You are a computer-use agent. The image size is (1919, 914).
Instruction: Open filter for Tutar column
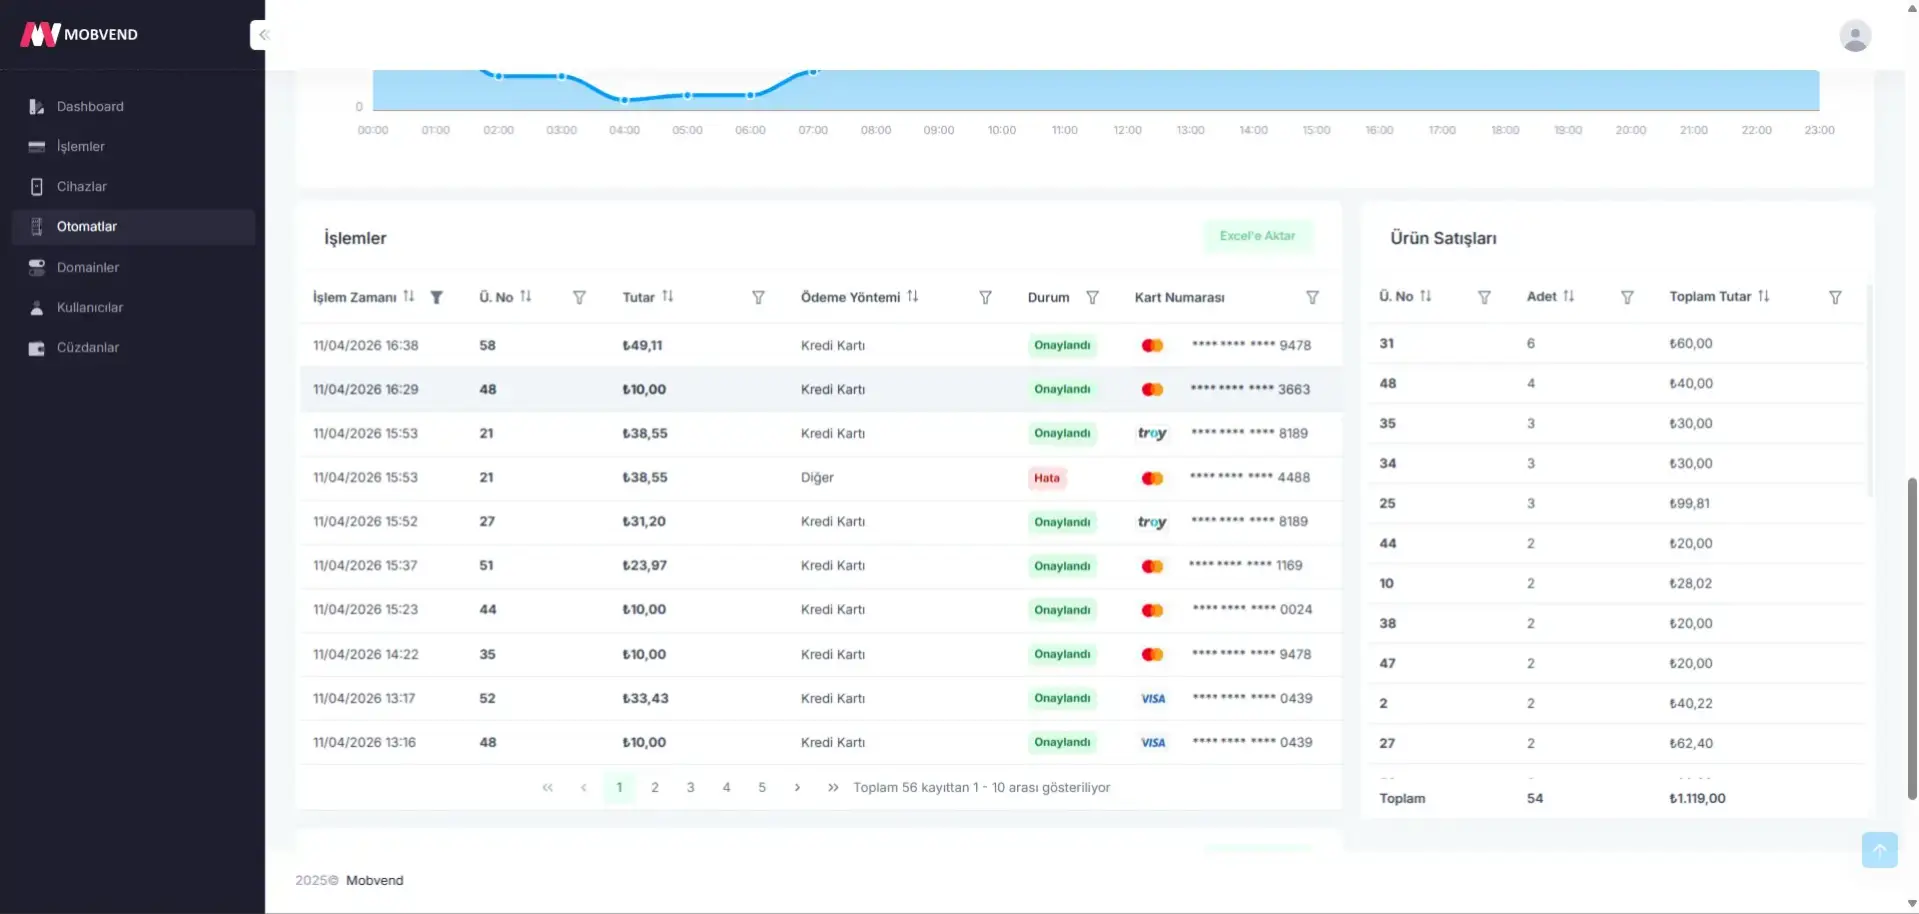coord(758,298)
